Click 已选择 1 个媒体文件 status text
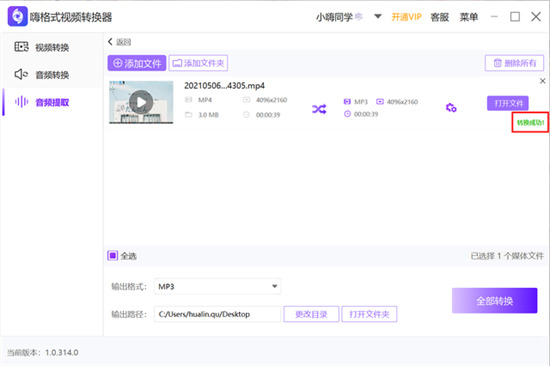 (x=507, y=256)
